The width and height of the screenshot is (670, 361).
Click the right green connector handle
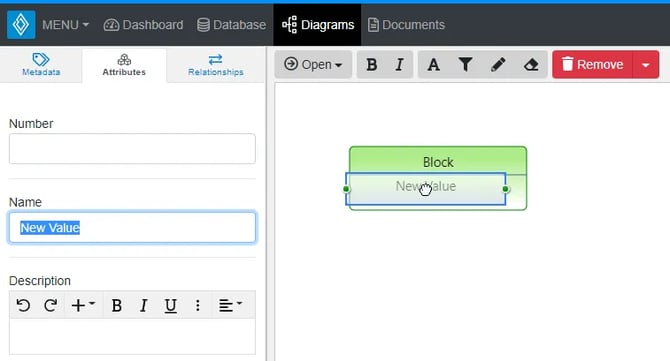(x=505, y=189)
